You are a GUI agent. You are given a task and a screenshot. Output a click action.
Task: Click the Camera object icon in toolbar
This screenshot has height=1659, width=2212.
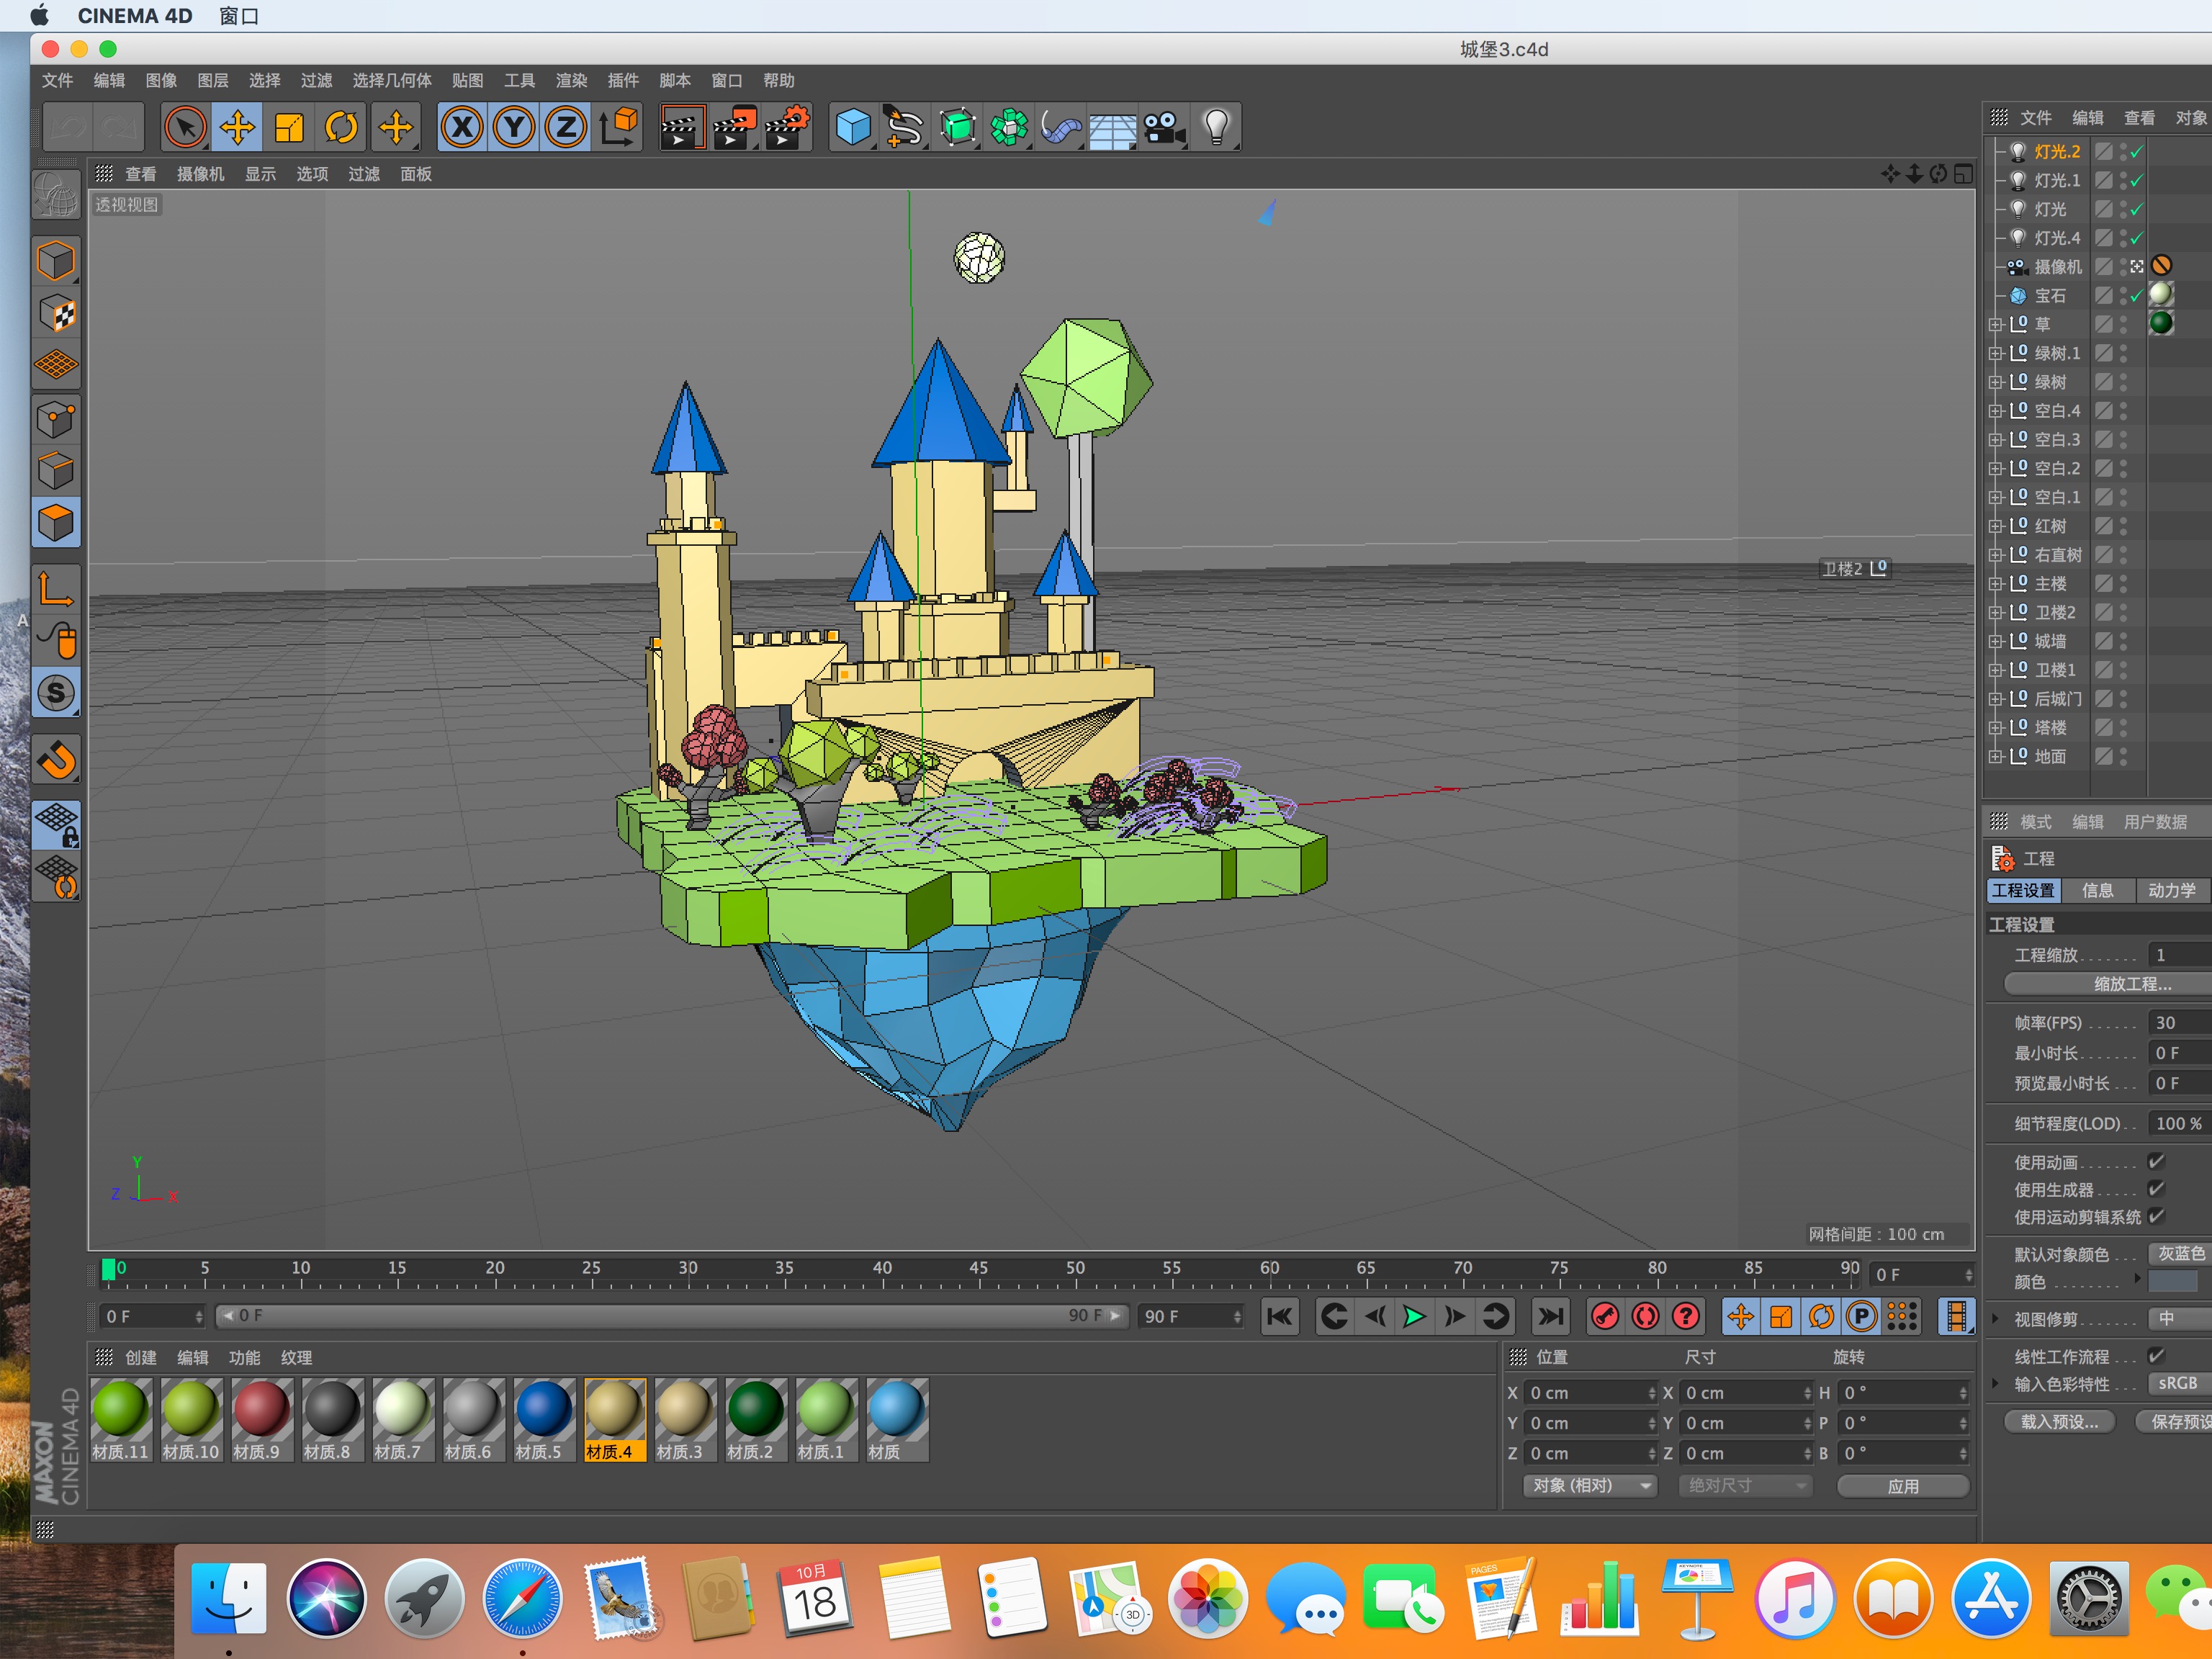coord(1164,127)
